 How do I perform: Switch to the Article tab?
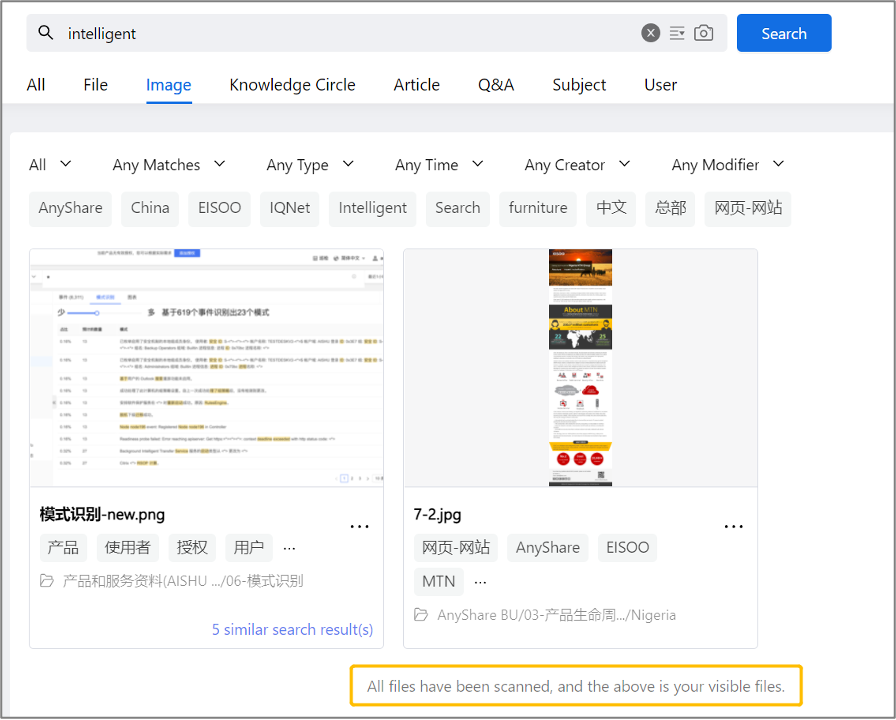(416, 85)
